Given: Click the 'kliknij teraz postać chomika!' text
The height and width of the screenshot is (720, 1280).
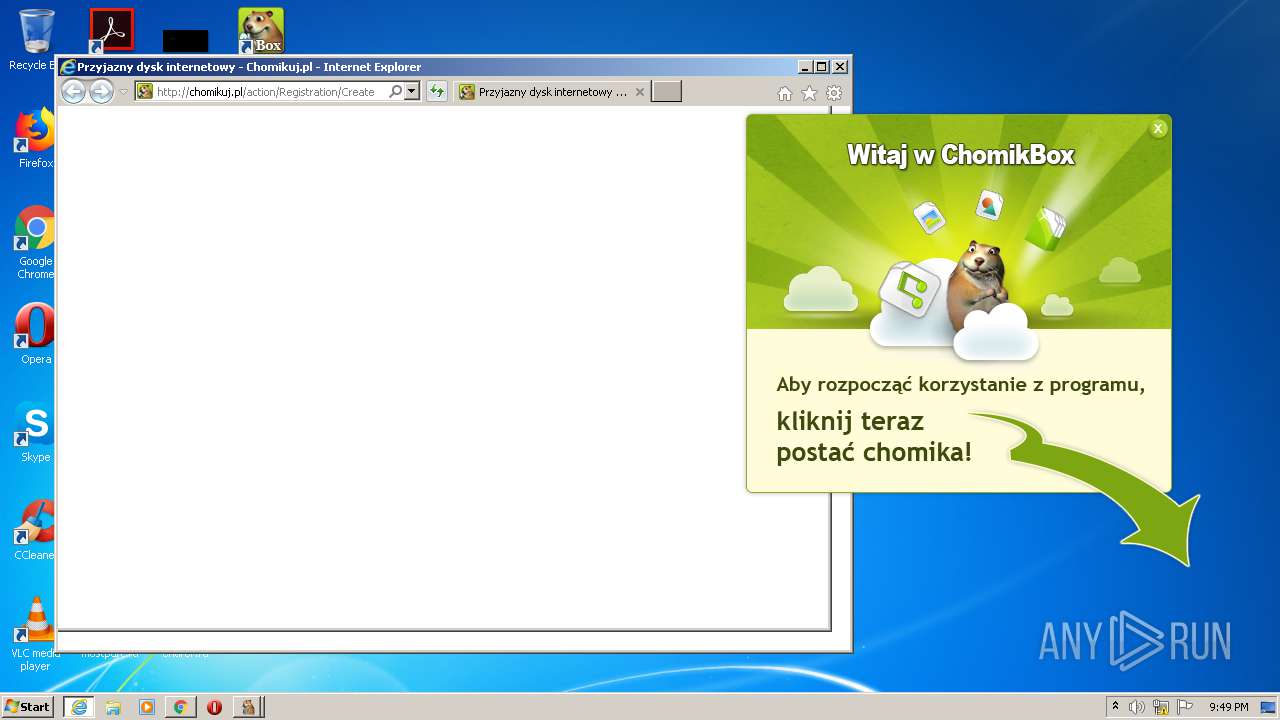Looking at the screenshot, I should pyautogui.click(x=874, y=437).
